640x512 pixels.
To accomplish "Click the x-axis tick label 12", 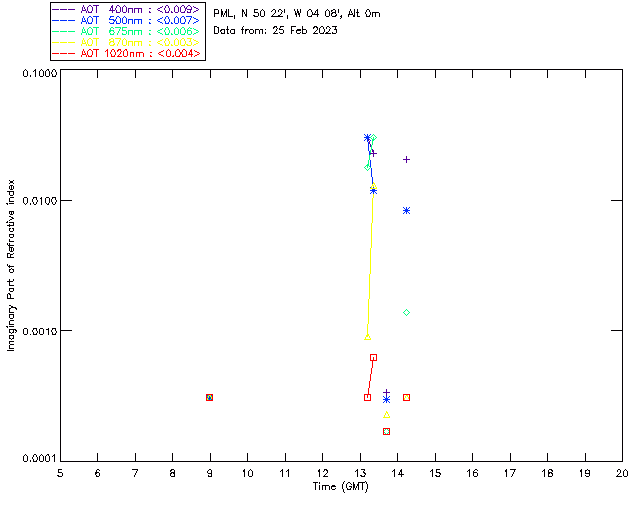I will click(322, 473).
